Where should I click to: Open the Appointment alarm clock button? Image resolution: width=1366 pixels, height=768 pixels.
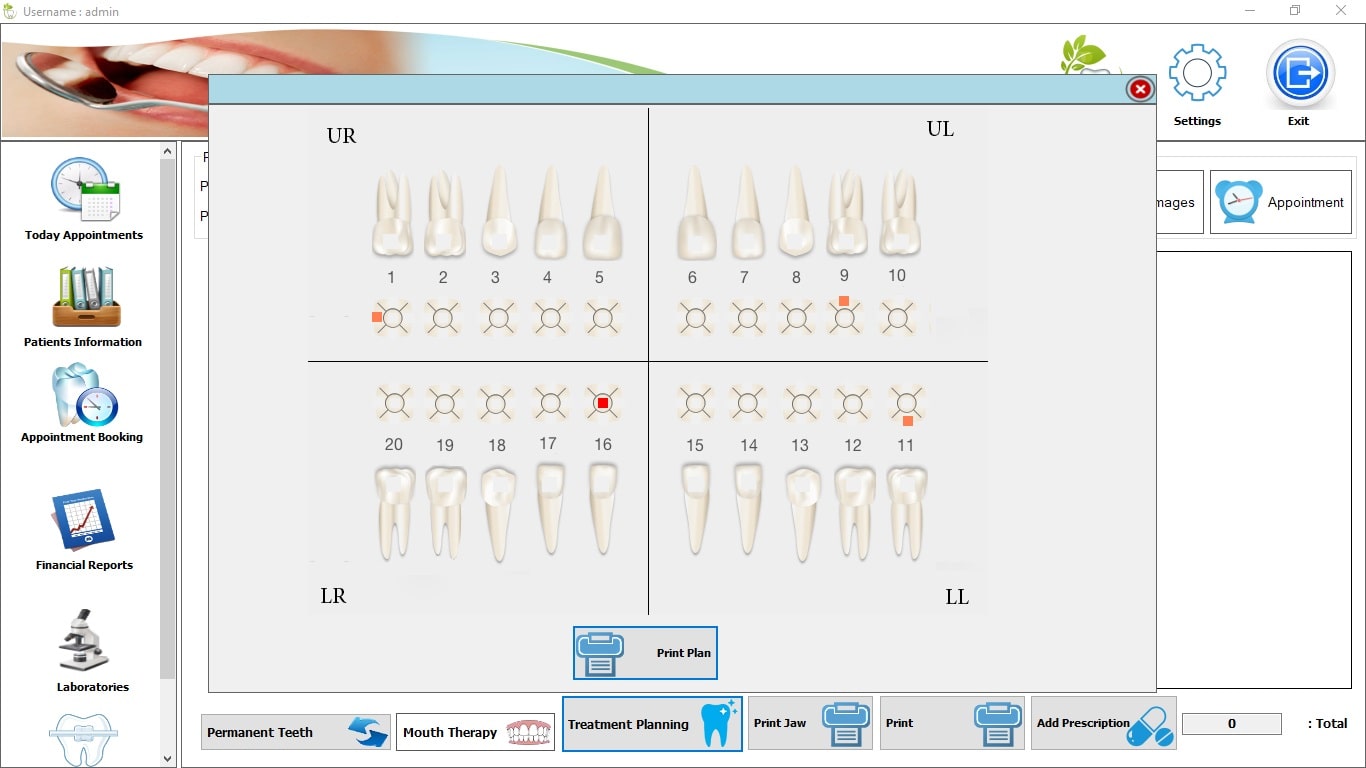(x=1281, y=202)
